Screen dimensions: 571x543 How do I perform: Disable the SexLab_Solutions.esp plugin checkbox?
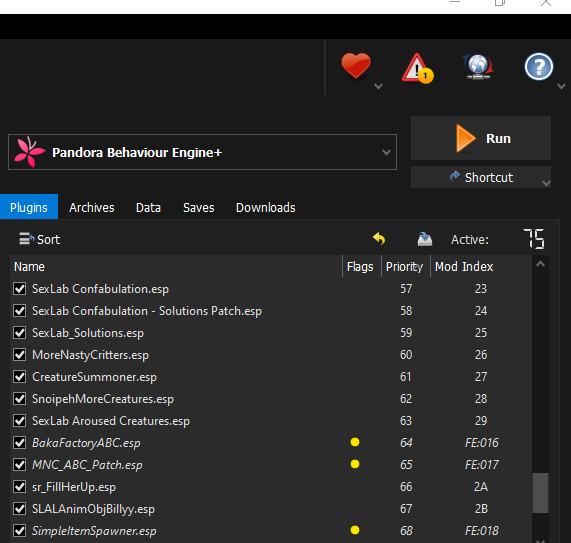tap(19, 333)
